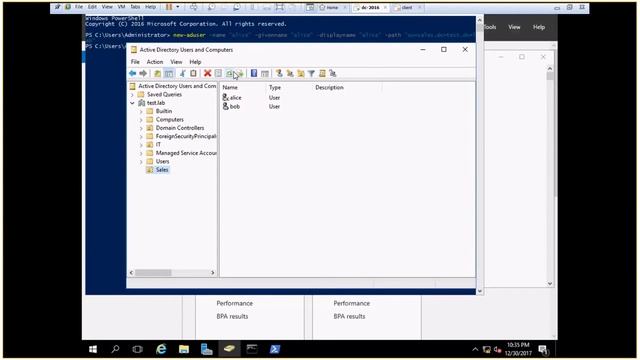This screenshot has height=360, width=640.
Task: Switch to the client VM tab
Action: click(x=407, y=7)
